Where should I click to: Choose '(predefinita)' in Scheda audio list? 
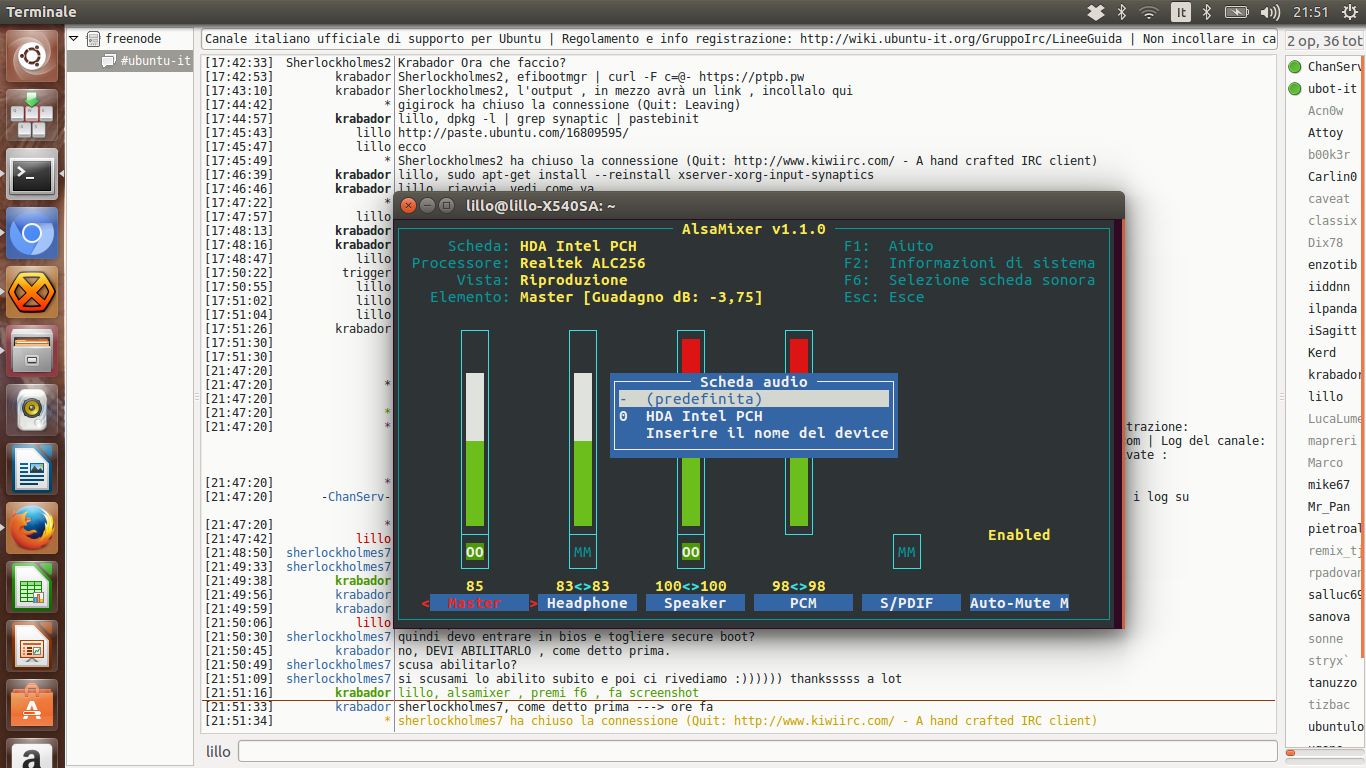click(753, 399)
